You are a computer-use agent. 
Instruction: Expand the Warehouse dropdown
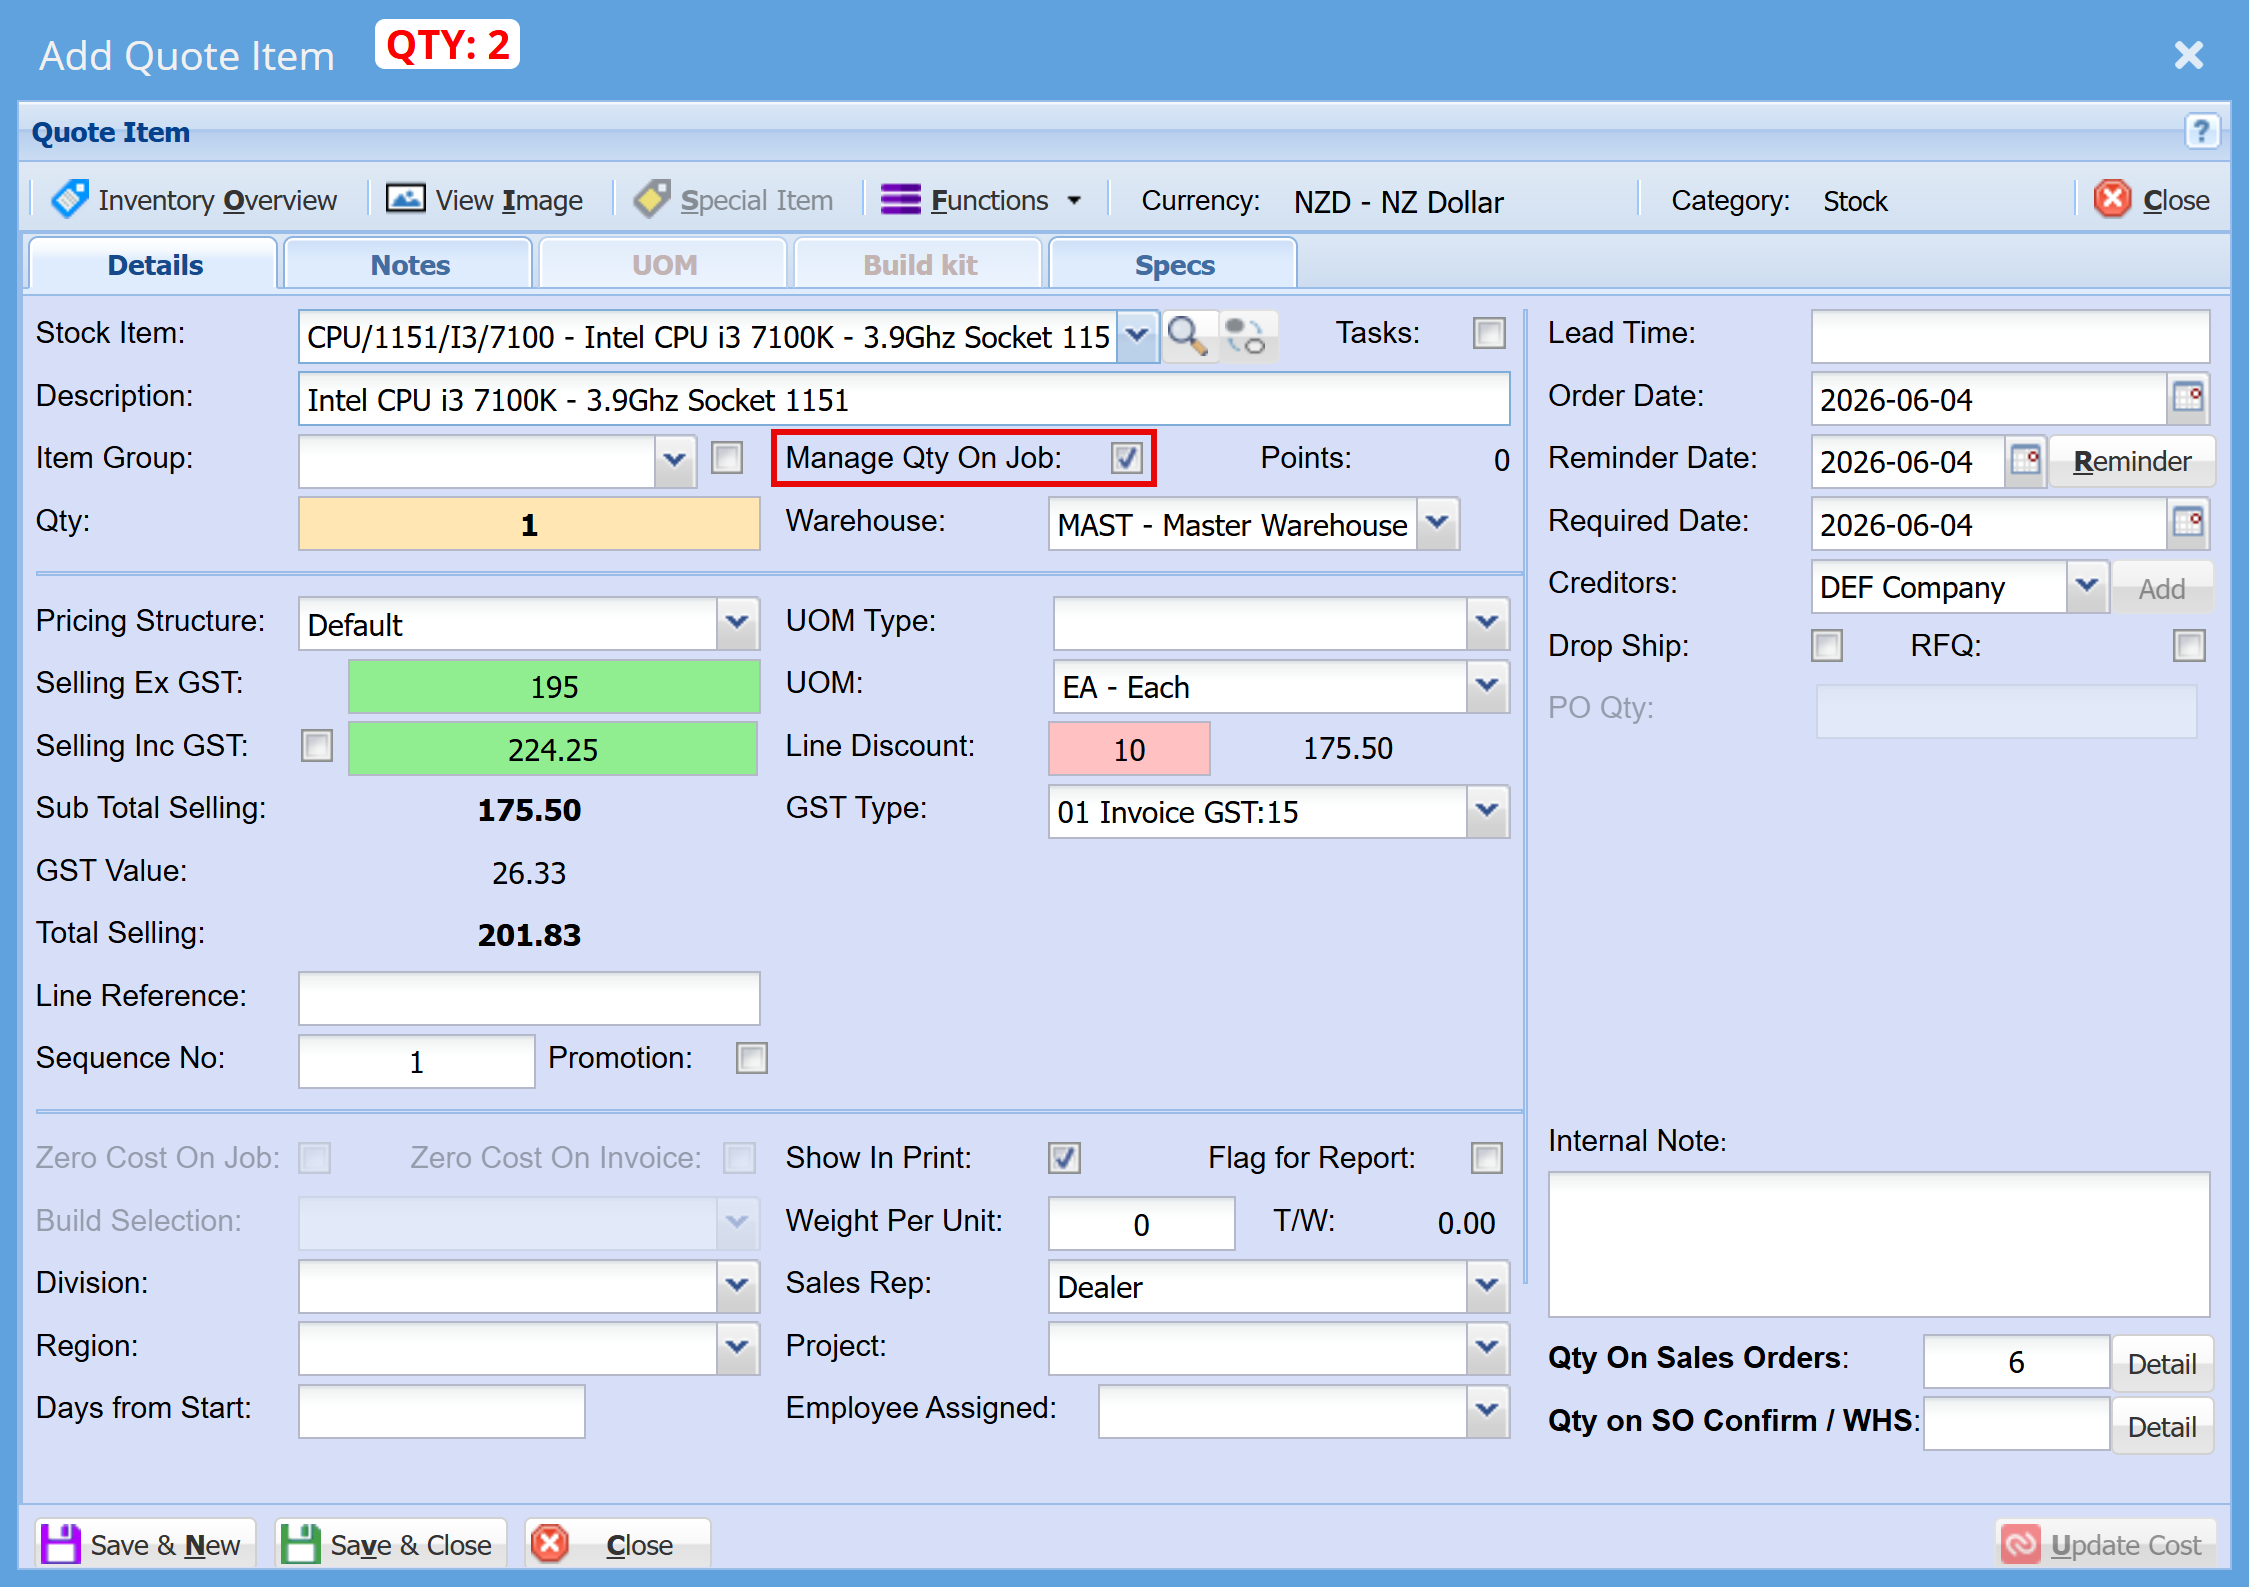click(1437, 523)
